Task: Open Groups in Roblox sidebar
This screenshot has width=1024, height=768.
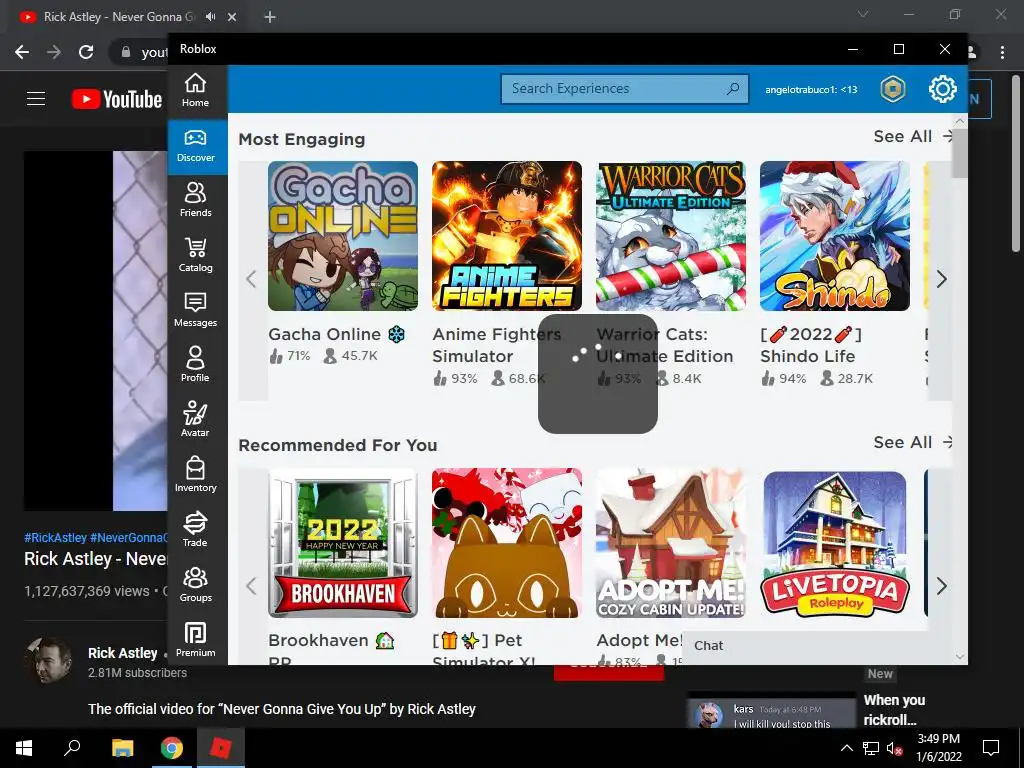Action: [195, 585]
